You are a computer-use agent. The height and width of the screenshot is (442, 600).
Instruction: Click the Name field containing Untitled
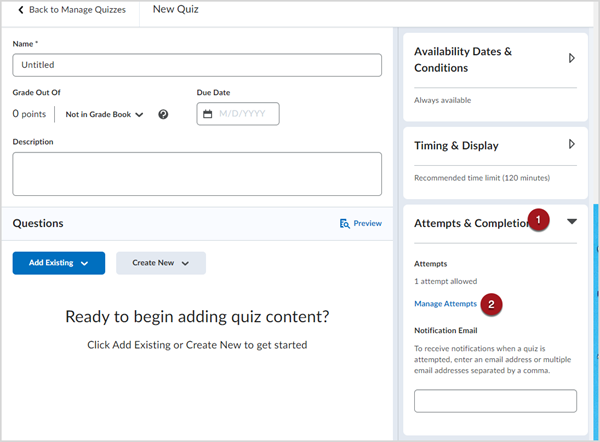coord(197,65)
